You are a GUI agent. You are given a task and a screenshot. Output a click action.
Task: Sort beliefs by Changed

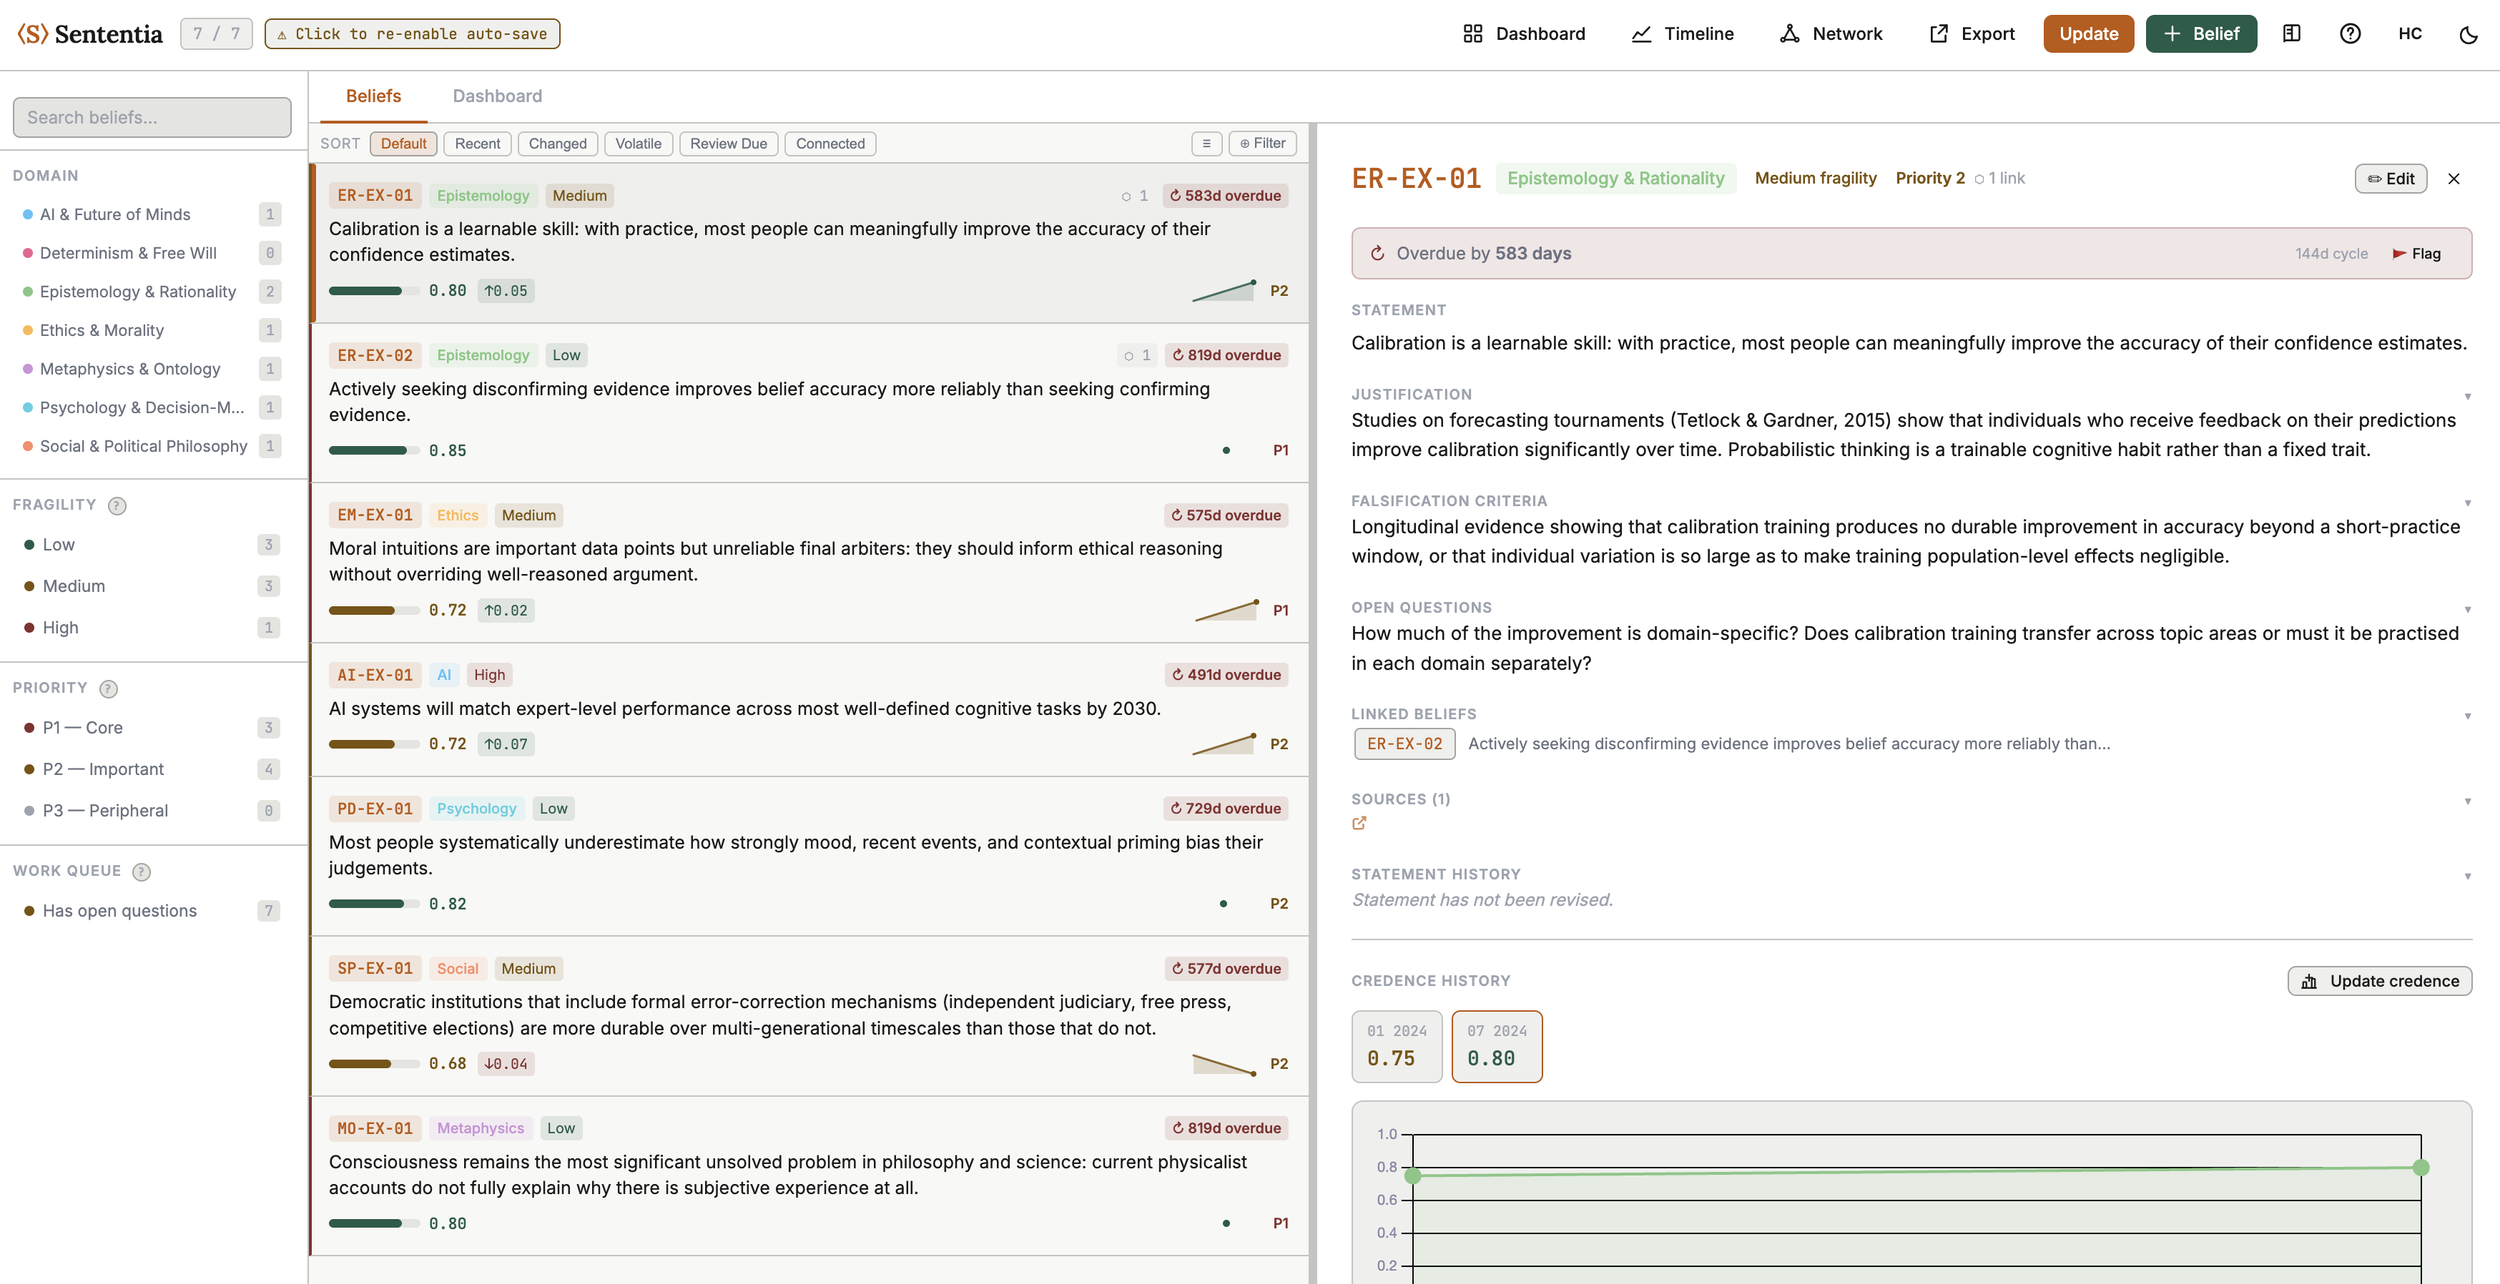pyautogui.click(x=557, y=143)
